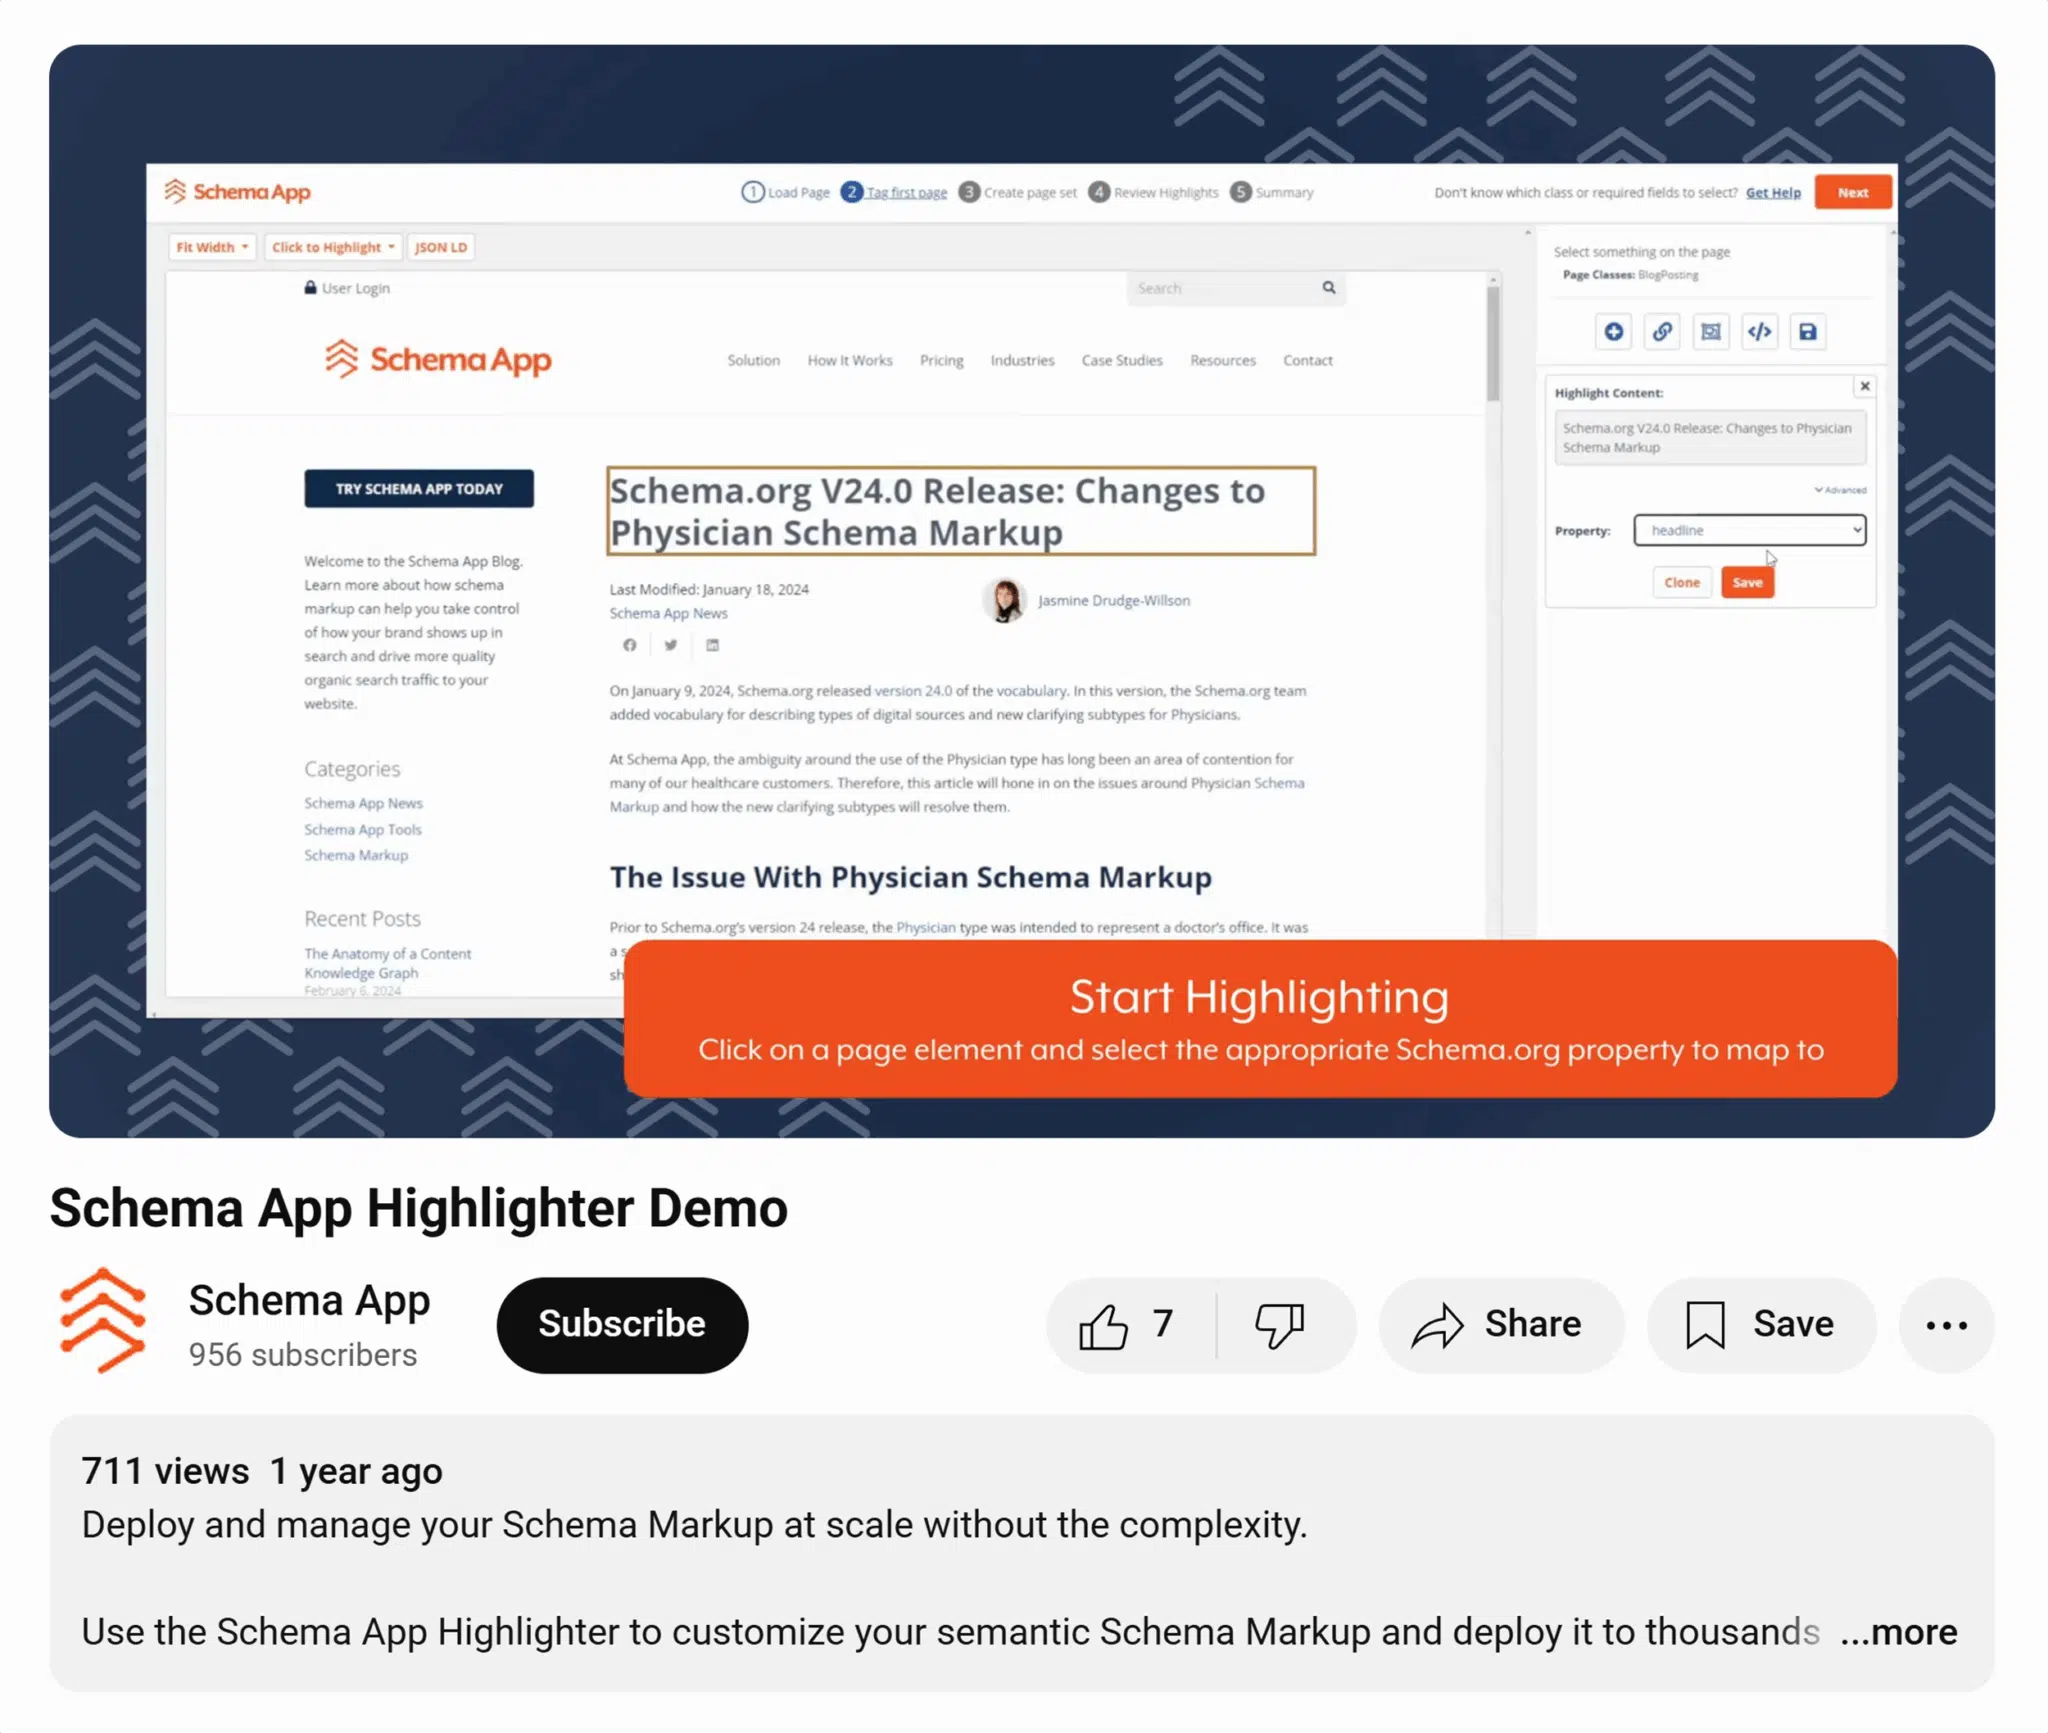
Task: Save the video with bookmark button
Action: 1761,1325
